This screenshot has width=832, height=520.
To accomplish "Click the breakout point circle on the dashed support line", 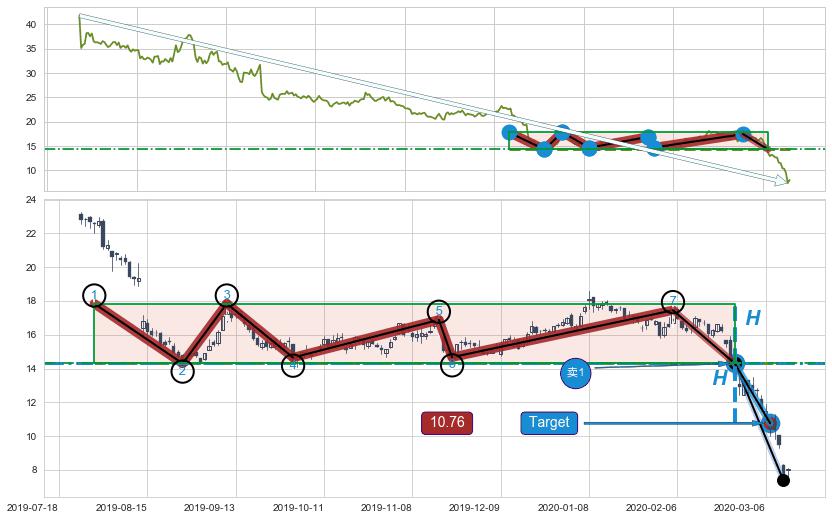I will coord(736,363).
